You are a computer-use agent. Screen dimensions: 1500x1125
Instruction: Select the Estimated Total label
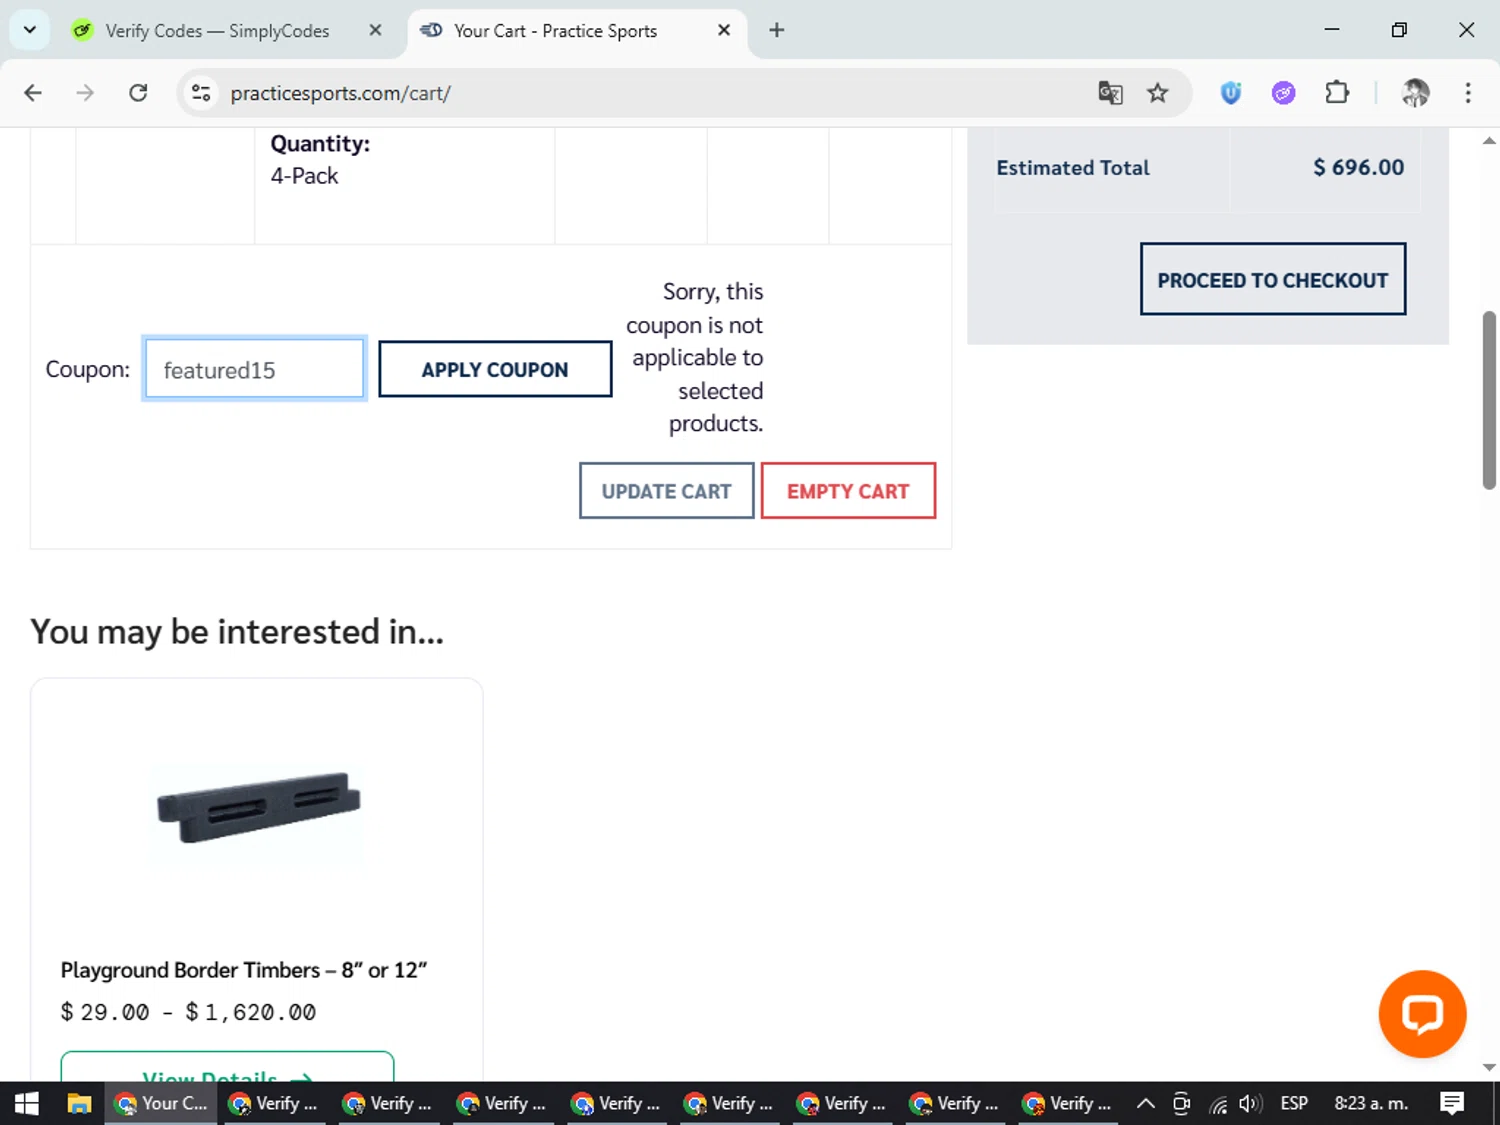[1073, 167]
